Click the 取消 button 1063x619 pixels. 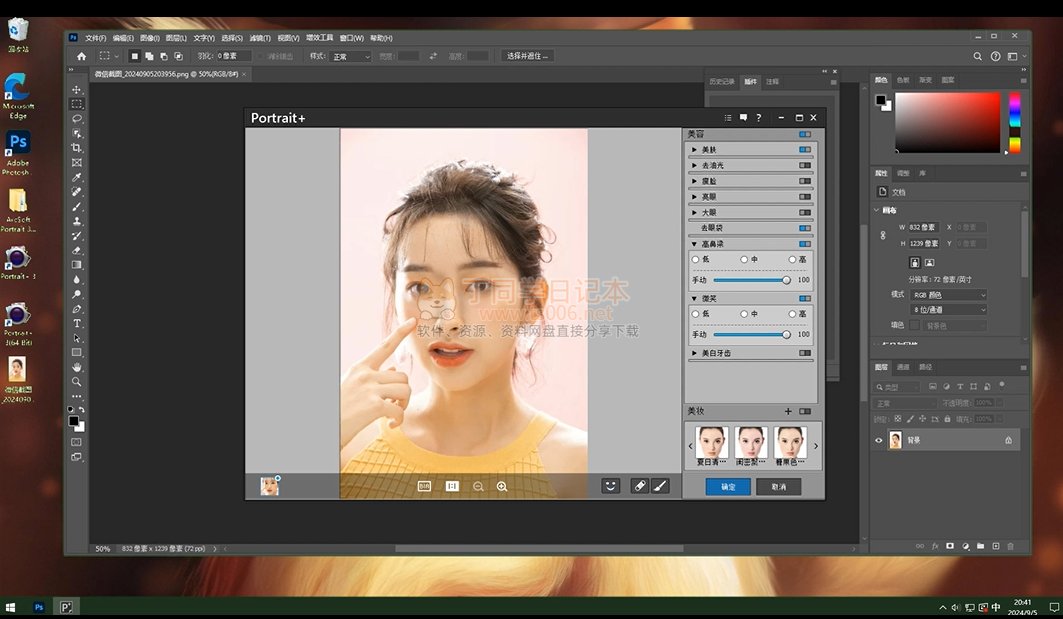[778, 487]
